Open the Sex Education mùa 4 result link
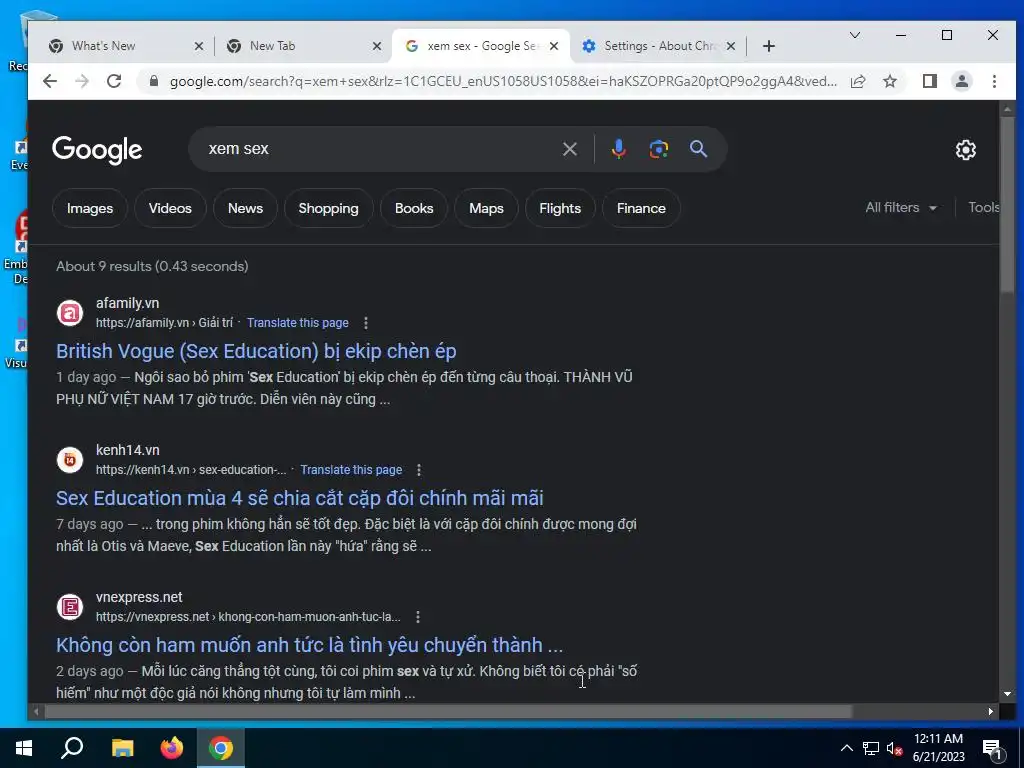This screenshot has height=768, width=1024. click(x=300, y=498)
